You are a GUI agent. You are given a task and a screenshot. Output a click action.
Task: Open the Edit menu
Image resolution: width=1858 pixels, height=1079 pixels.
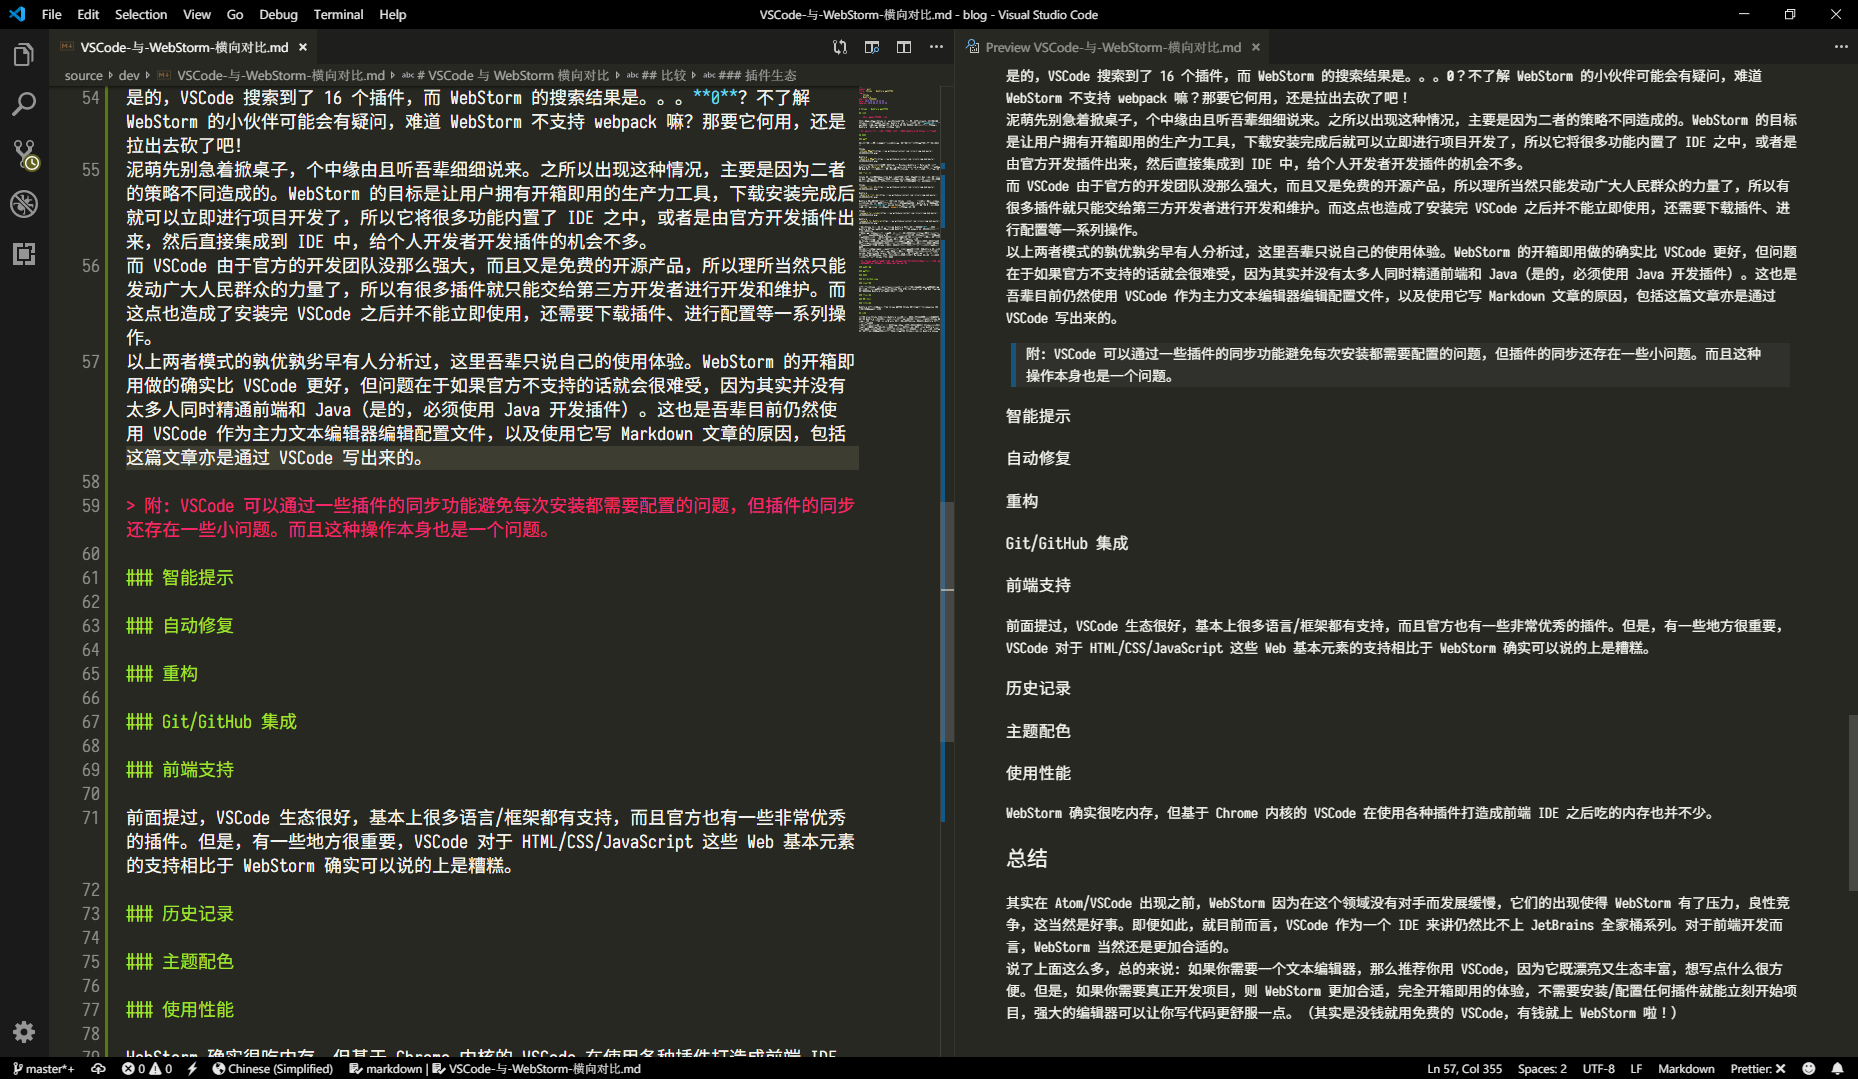(88, 14)
